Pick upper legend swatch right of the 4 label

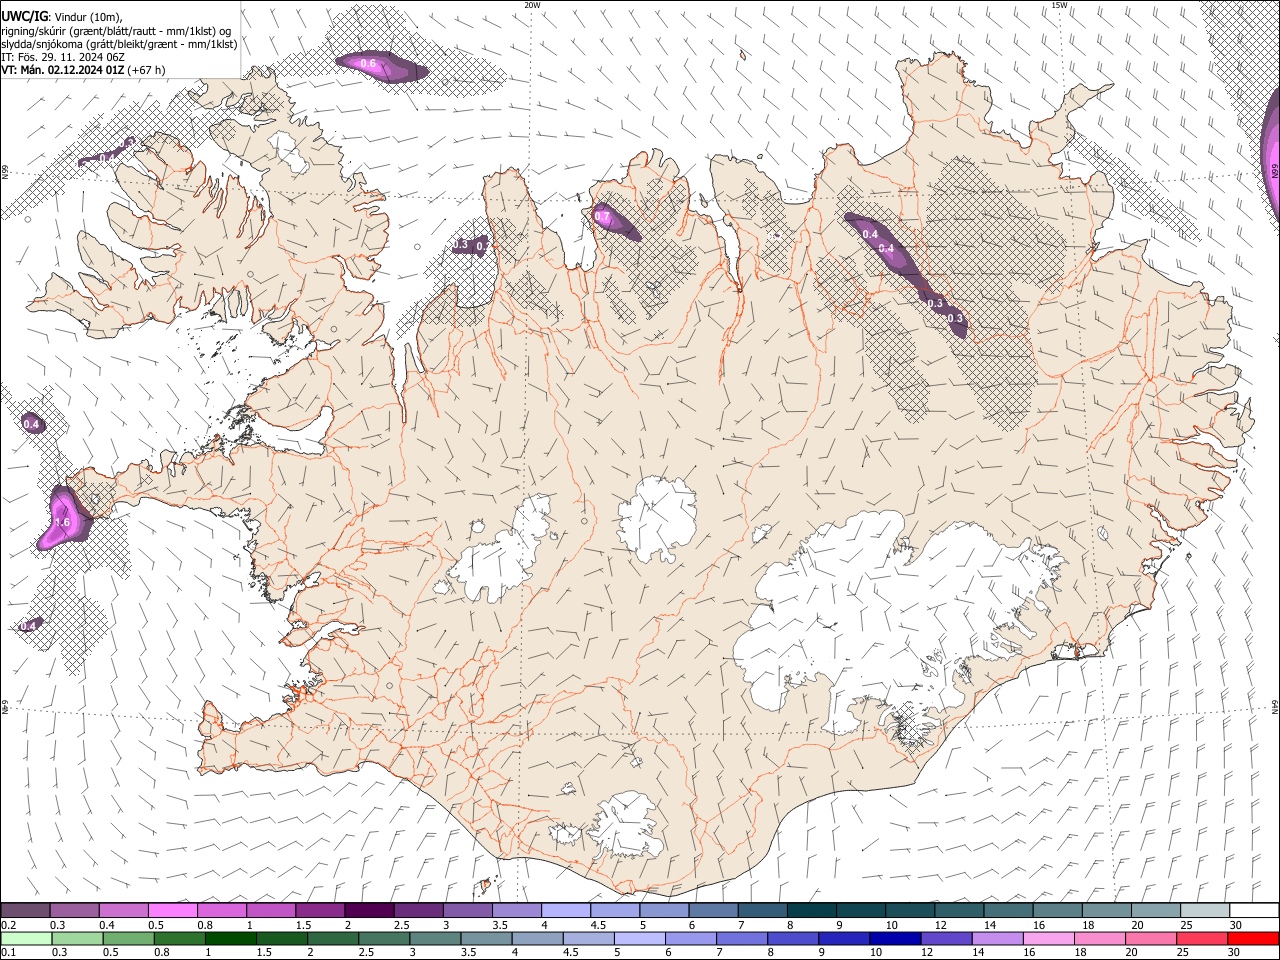pos(565,911)
